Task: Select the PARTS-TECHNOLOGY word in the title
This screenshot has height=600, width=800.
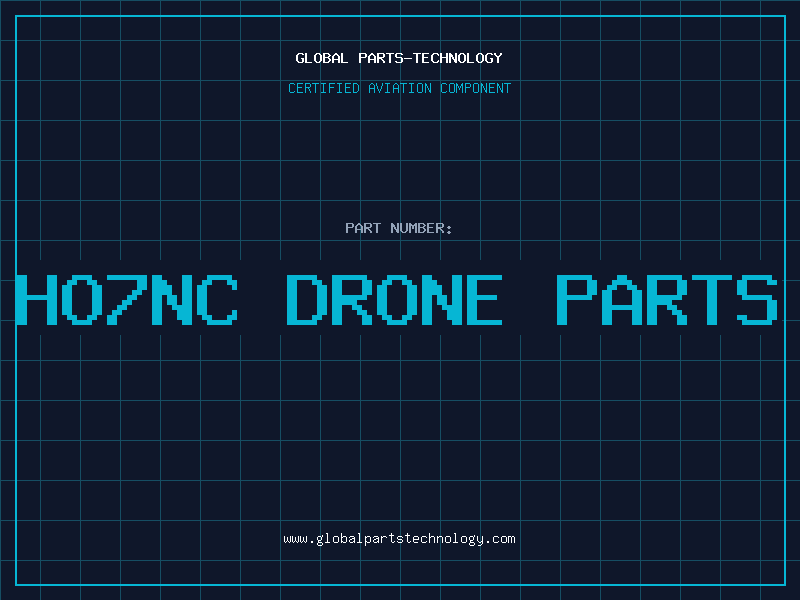Action: coord(430,58)
